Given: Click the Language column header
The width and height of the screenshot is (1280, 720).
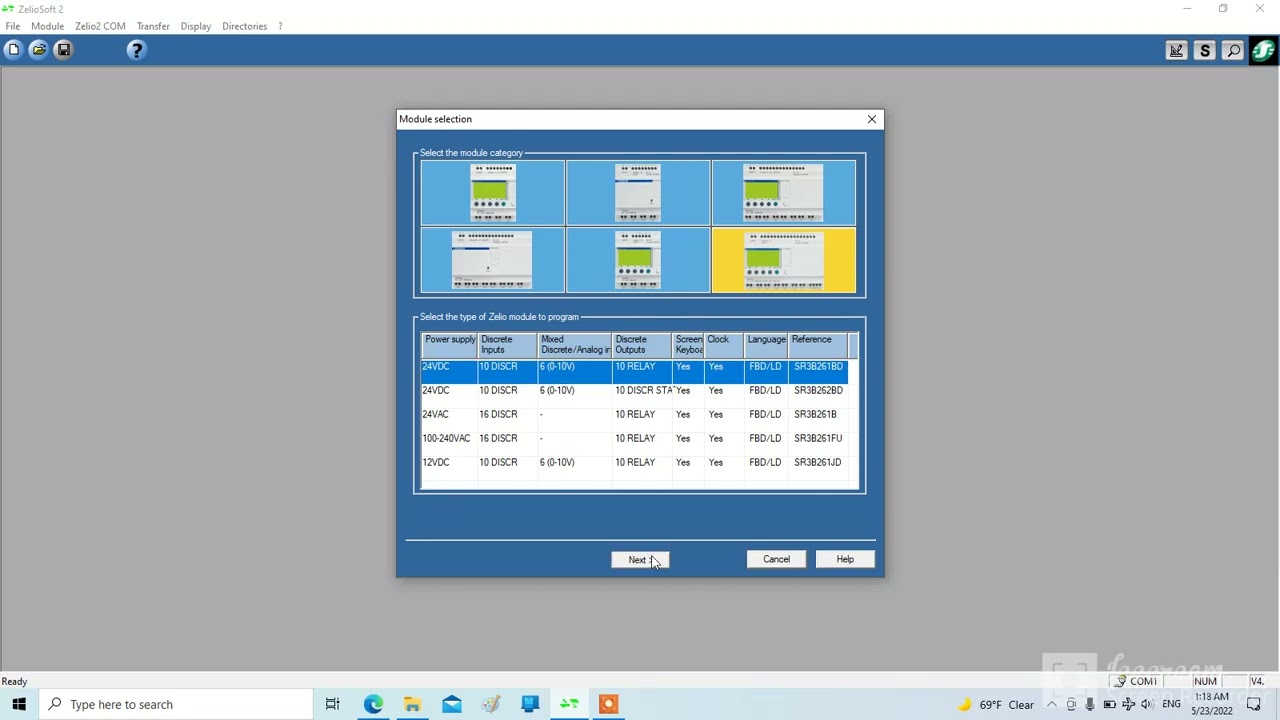Looking at the screenshot, I should [766, 345].
